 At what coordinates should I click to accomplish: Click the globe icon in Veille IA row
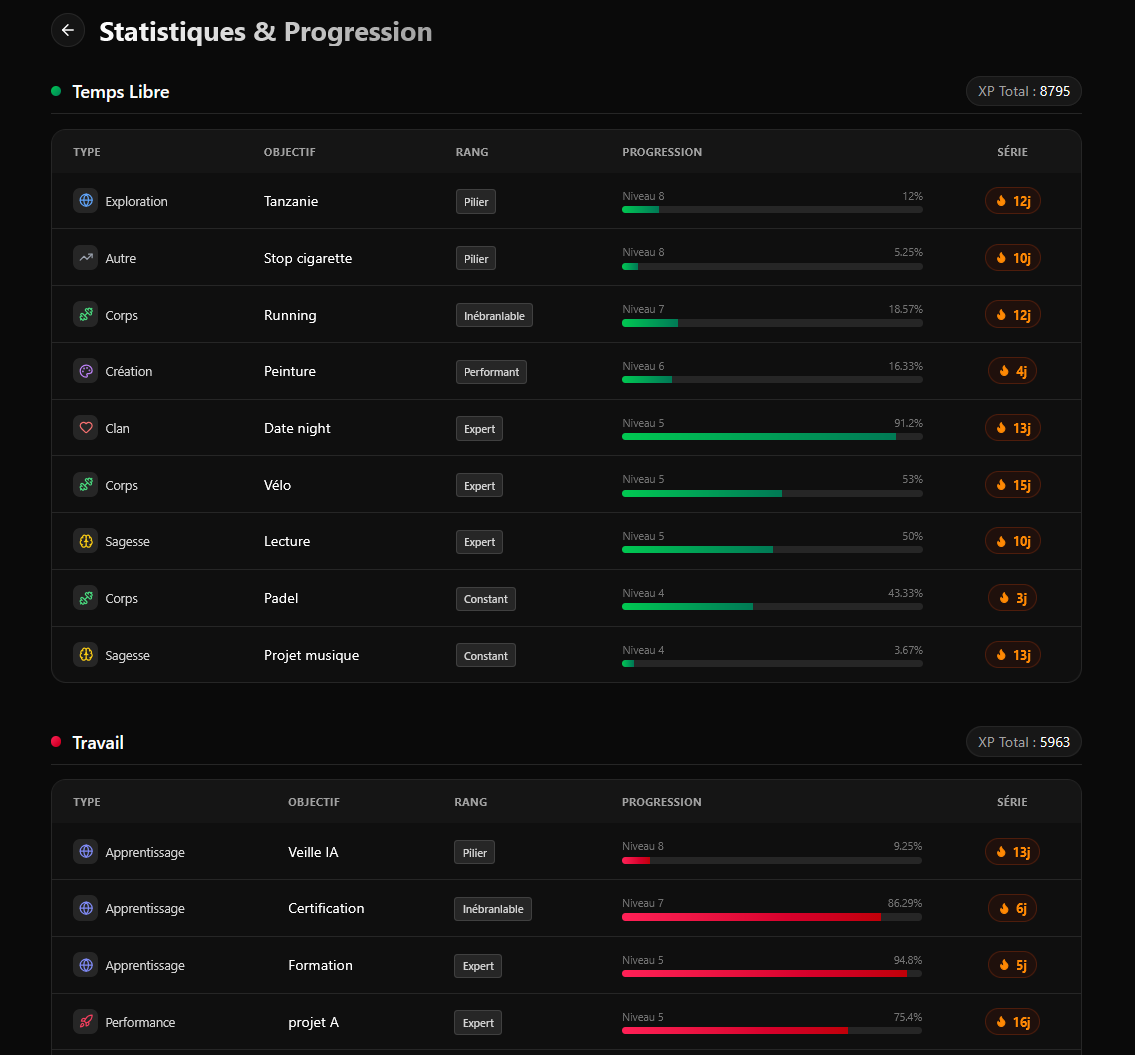(85, 852)
